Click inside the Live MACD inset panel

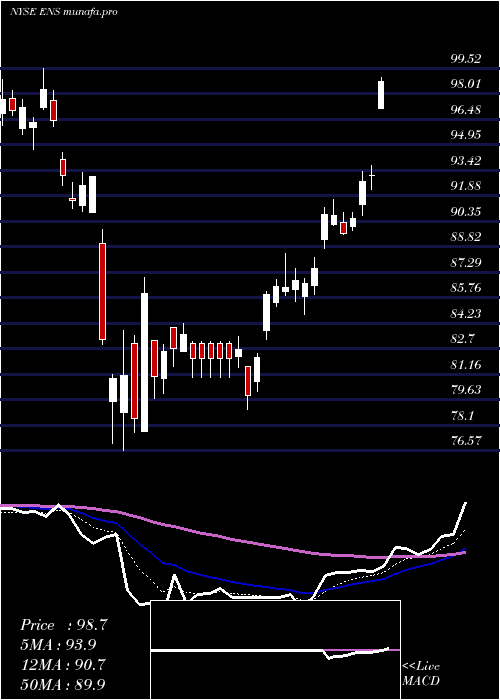pos(275,650)
